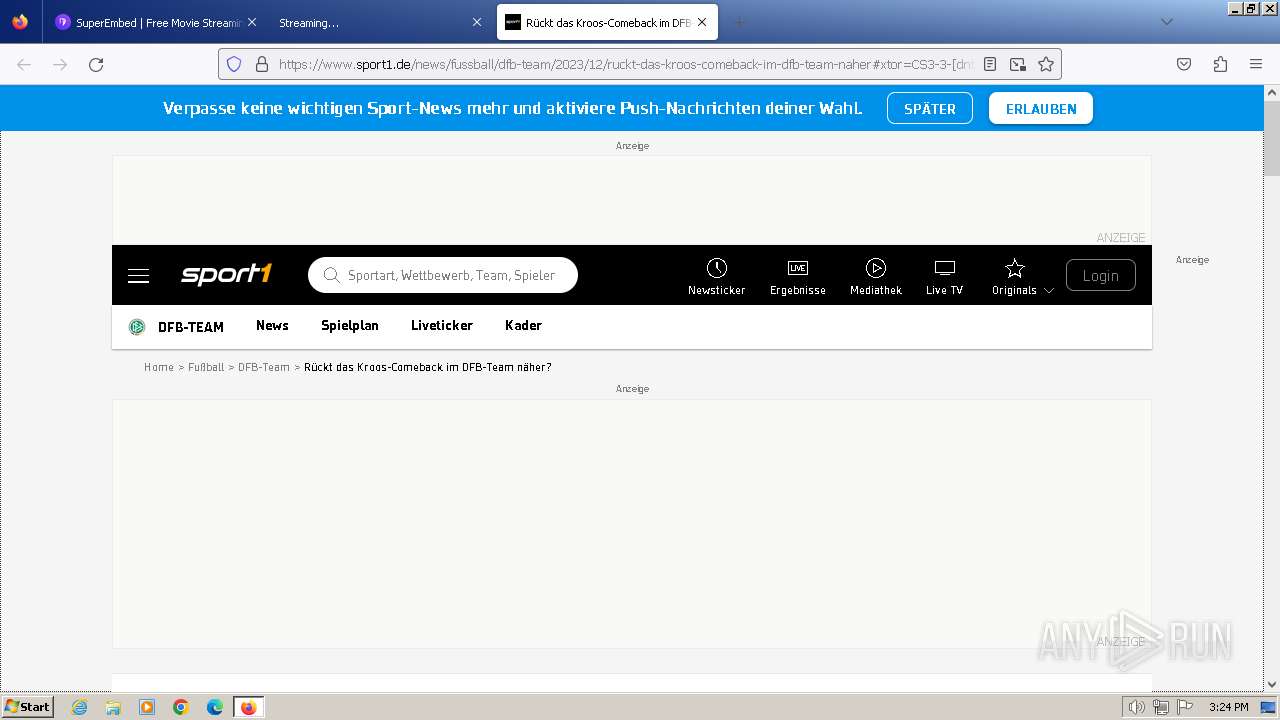Image resolution: width=1280 pixels, height=720 pixels.
Task: Click the scrollbar down arrow
Action: [x=1272, y=685]
